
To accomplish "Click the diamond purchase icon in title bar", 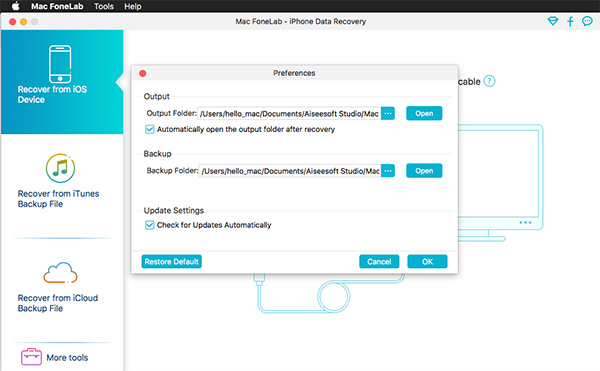I will click(x=553, y=21).
